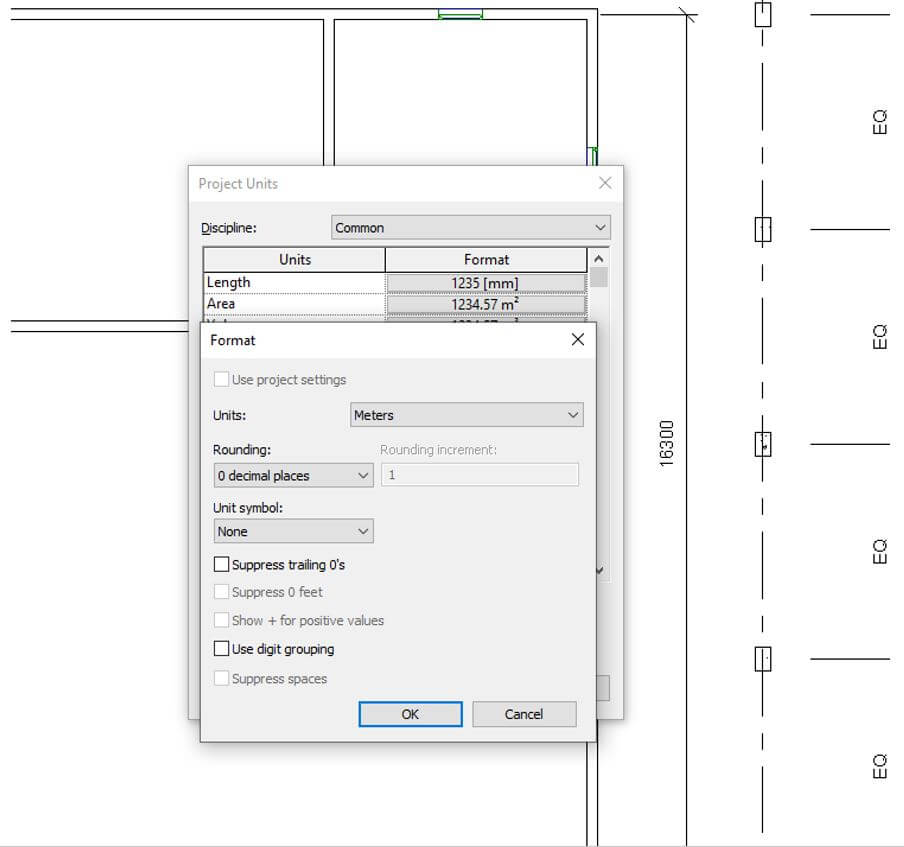904x847 pixels.
Task: Open the Units dropdown showing Meters
Action: pos(466,415)
